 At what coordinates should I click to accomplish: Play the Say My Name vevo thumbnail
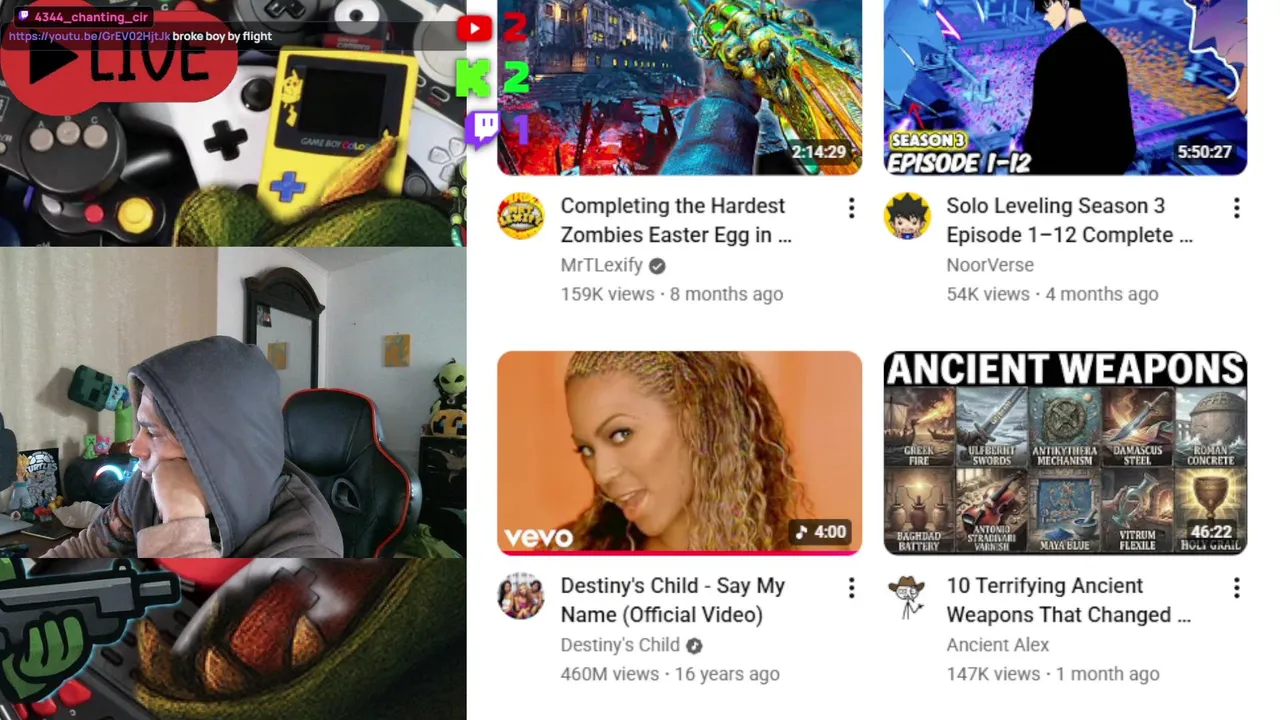[679, 453]
